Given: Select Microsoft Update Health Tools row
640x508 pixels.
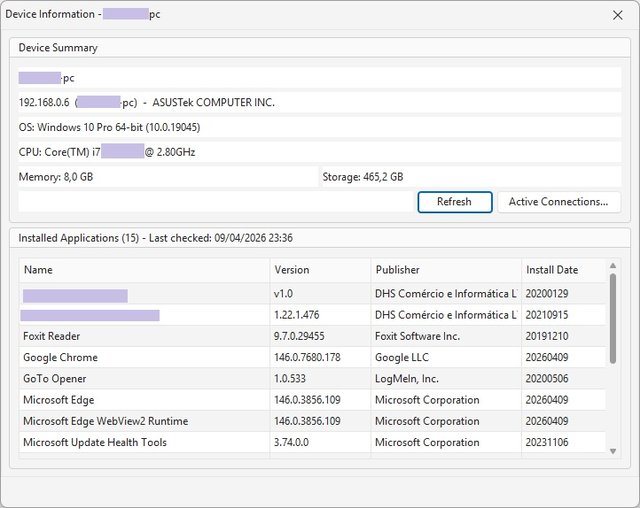Looking at the screenshot, I should [313, 442].
